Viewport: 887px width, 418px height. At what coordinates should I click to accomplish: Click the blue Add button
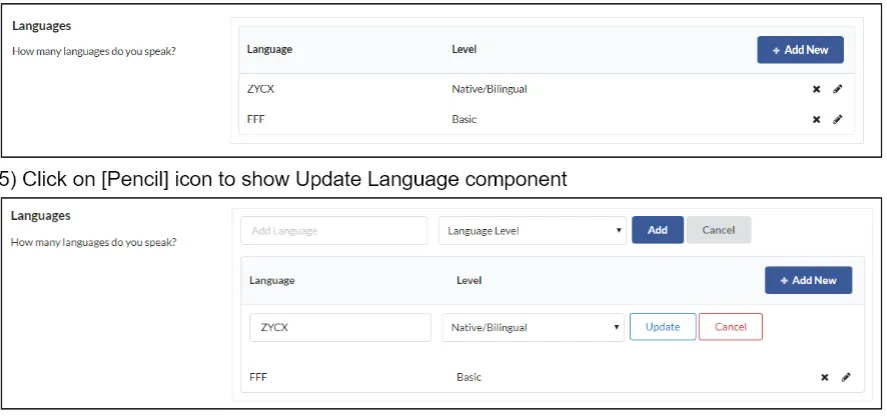click(657, 230)
